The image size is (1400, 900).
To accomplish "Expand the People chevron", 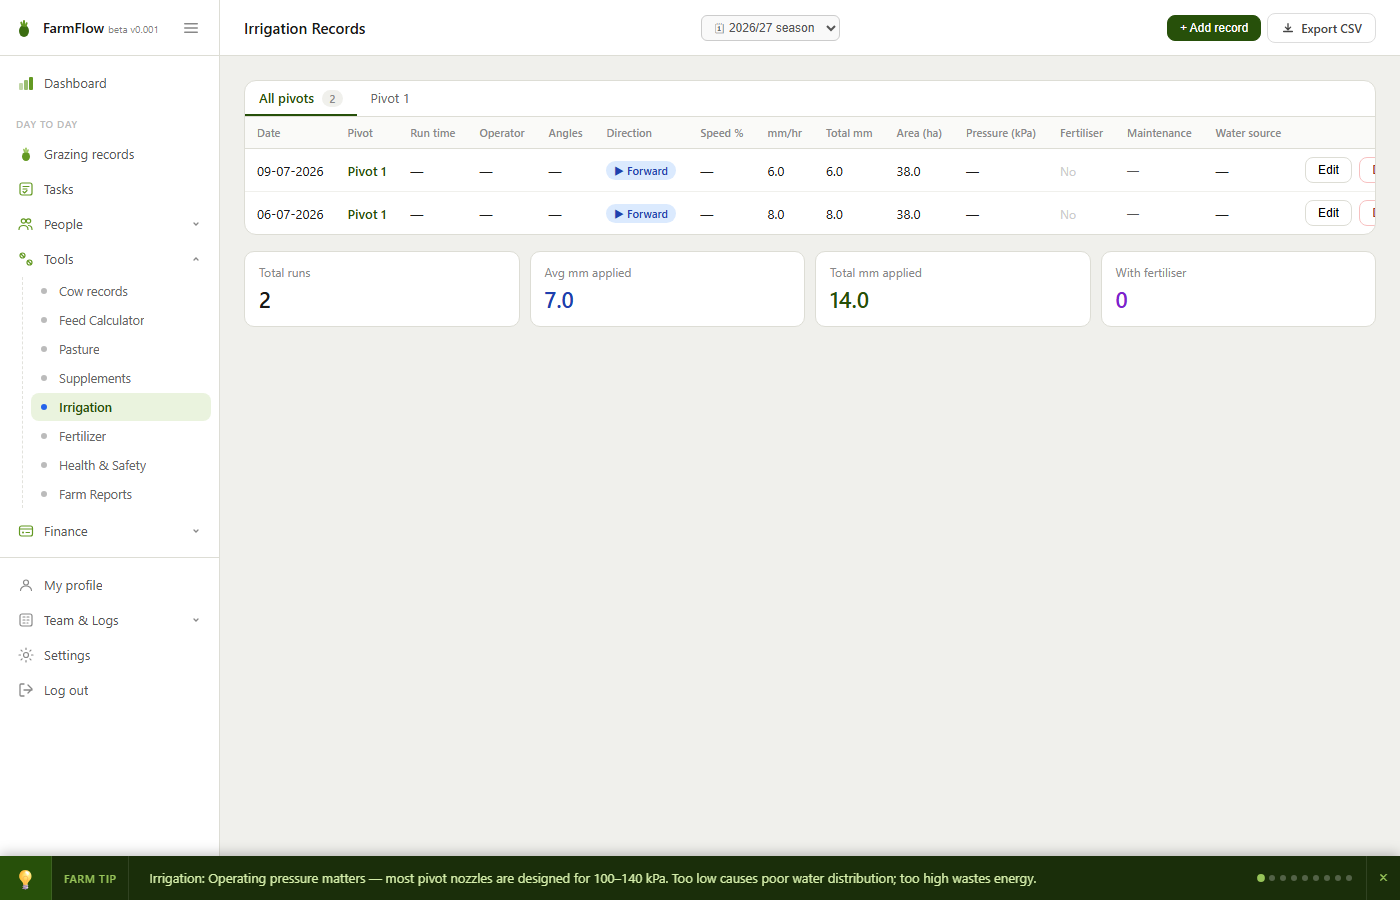I will click(196, 225).
